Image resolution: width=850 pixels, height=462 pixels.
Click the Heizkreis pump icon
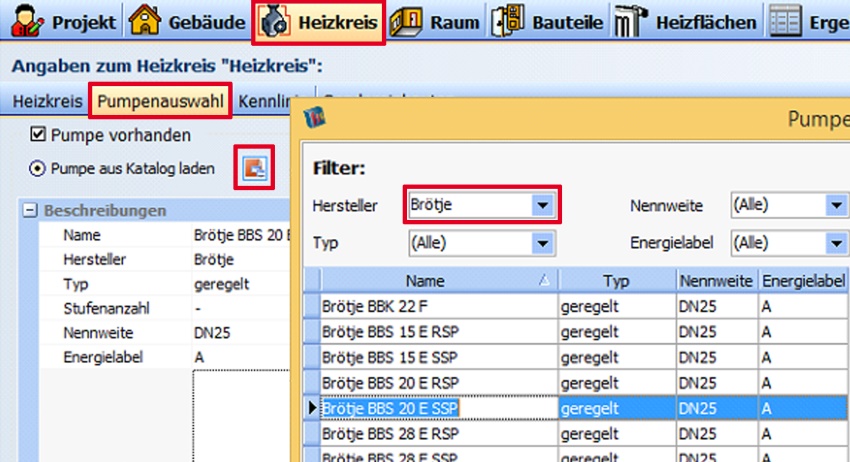[275, 22]
